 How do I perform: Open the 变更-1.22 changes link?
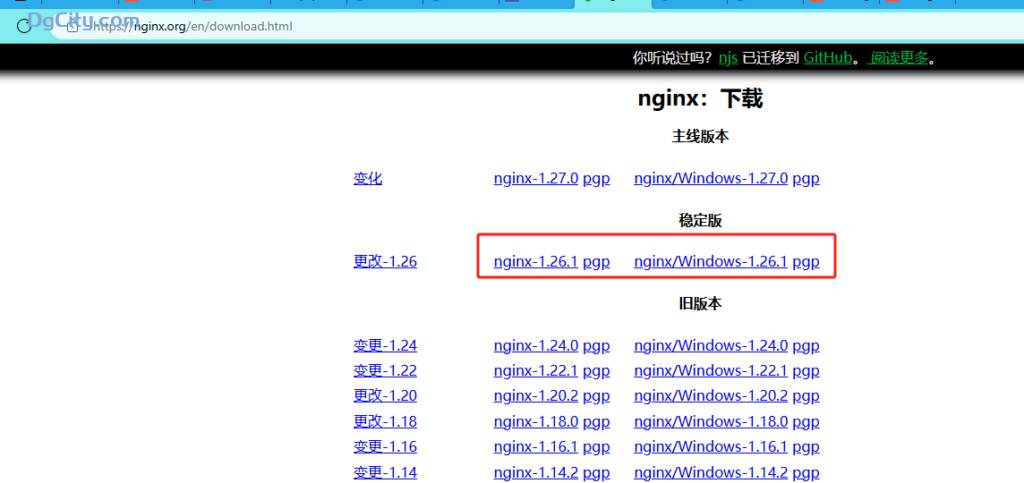[x=385, y=371]
